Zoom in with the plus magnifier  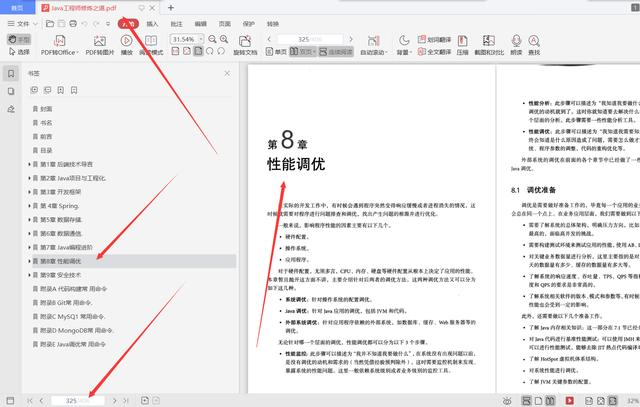(224, 39)
